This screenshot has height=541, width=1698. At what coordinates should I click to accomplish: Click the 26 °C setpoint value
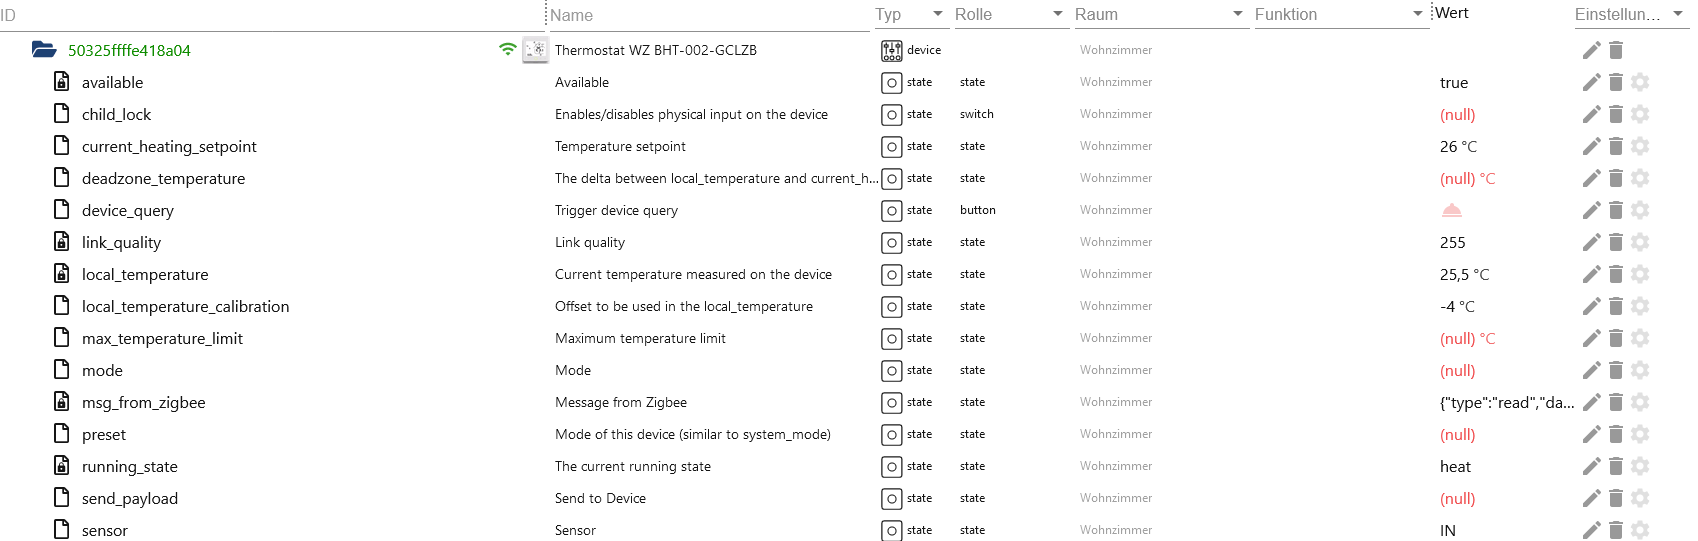click(x=1458, y=147)
